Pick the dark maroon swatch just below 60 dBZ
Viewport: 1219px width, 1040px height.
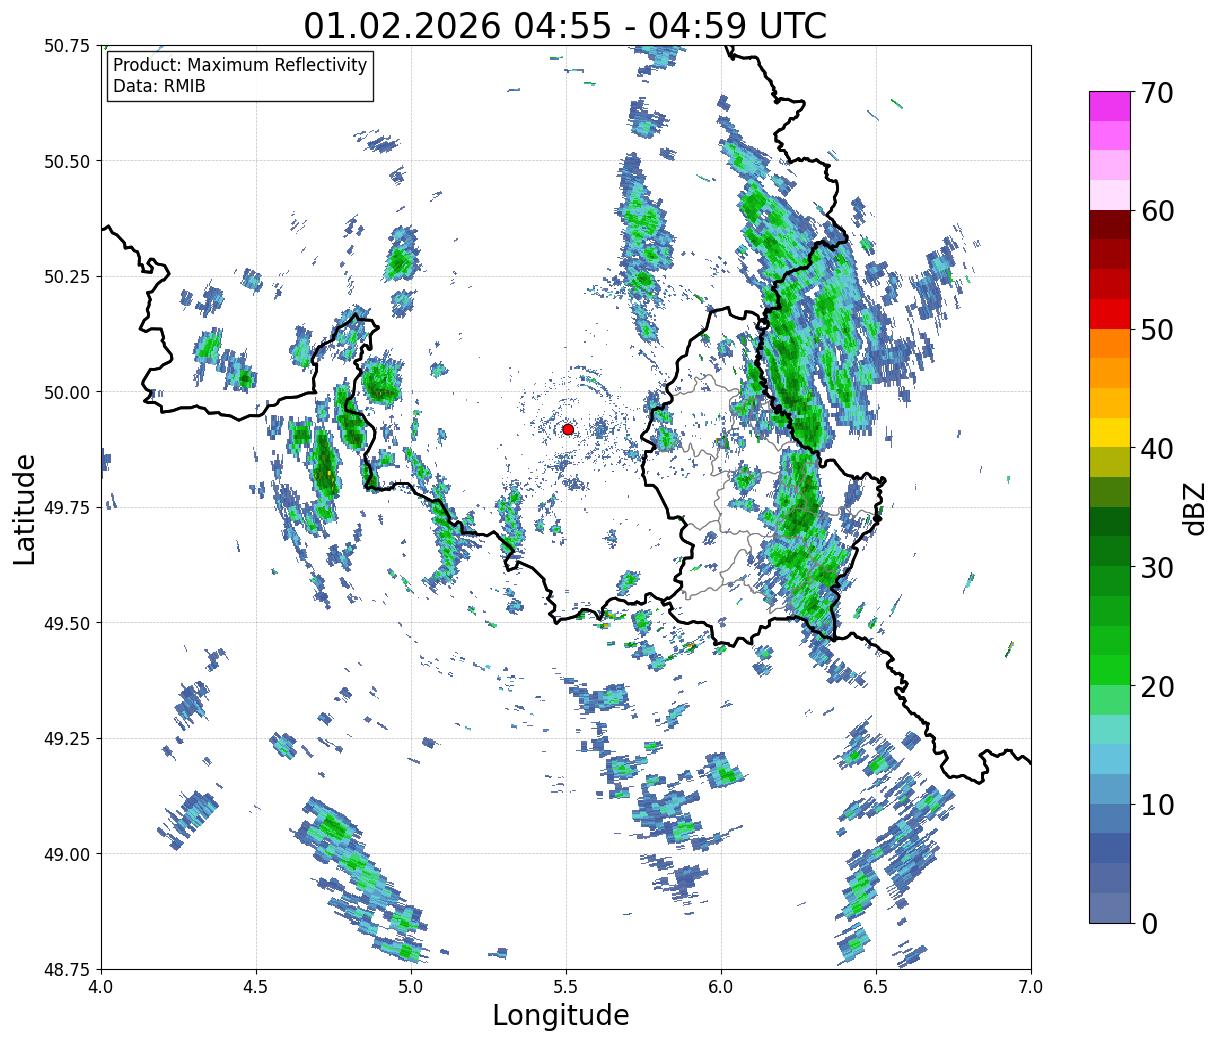click(x=1110, y=225)
